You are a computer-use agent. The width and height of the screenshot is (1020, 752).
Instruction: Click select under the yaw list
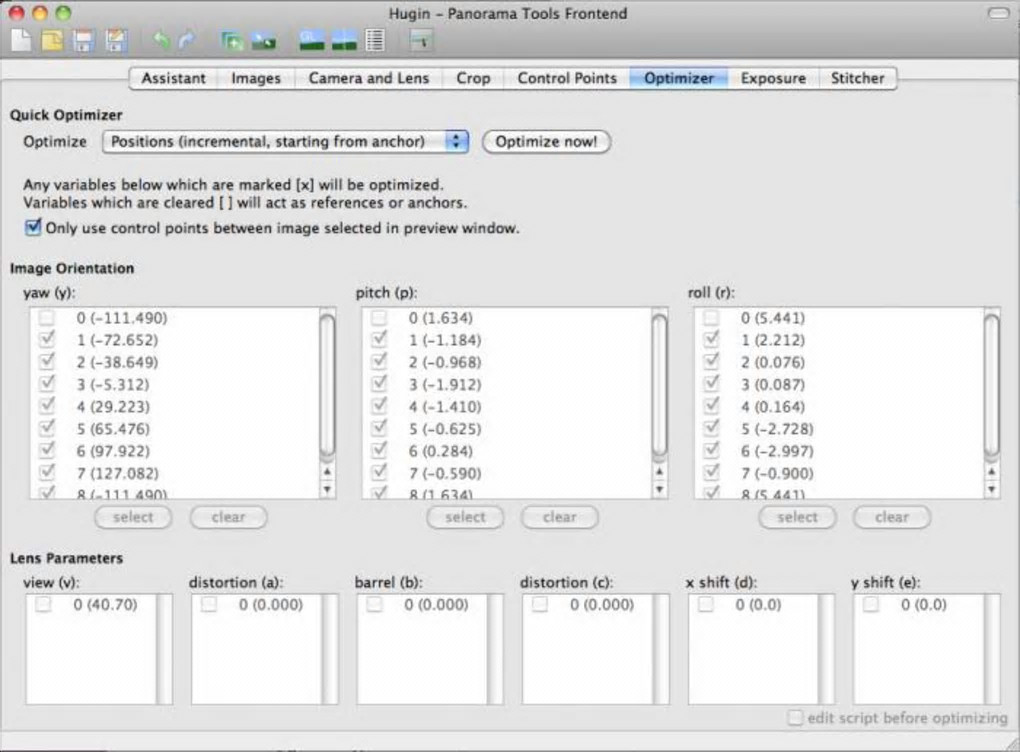click(x=133, y=517)
